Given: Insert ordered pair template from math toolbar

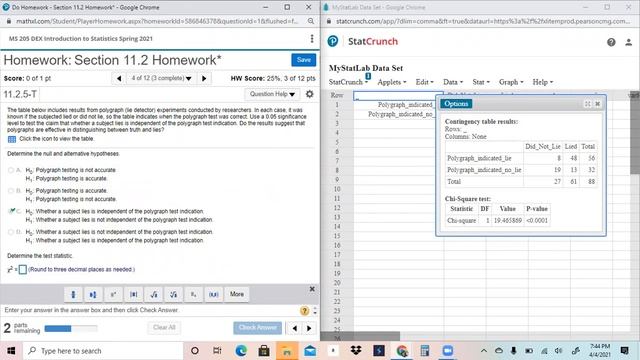Looking at the screenshot, I should [x=213, y=294].
